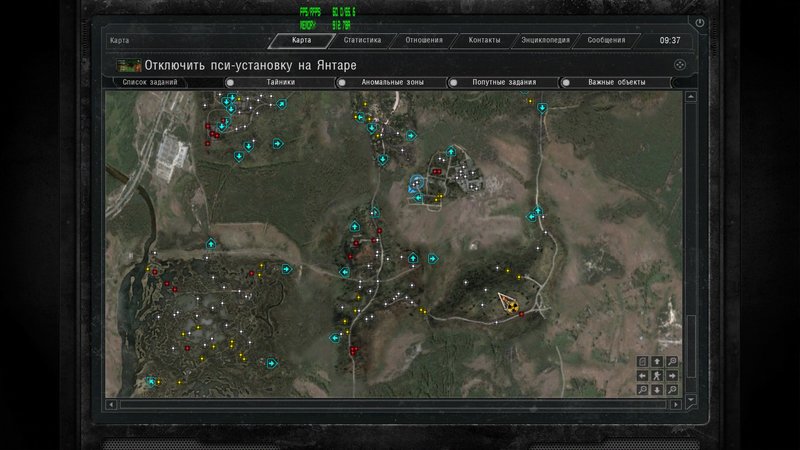Toggle the Тайники map filter
The image size is (800, 450).
coord(229,83)
